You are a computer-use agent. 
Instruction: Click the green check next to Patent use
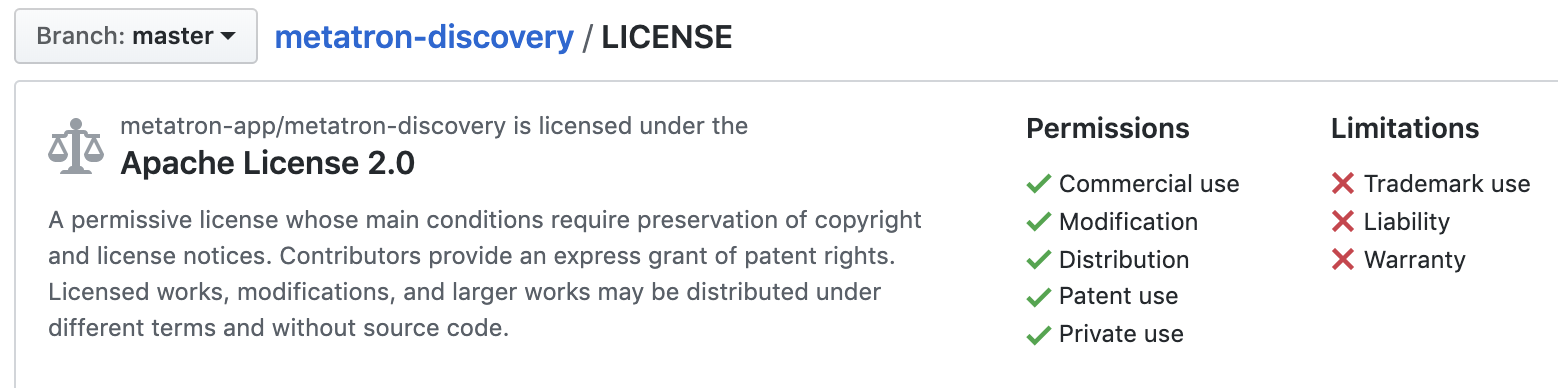pyautogui.click(x=1039, y=297)
